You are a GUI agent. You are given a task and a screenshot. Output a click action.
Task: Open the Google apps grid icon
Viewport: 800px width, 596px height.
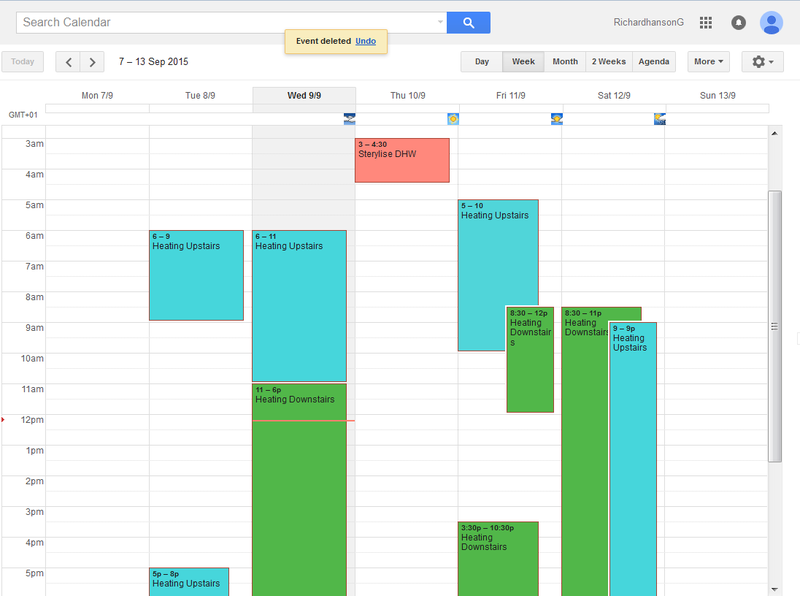pos(706,22)
